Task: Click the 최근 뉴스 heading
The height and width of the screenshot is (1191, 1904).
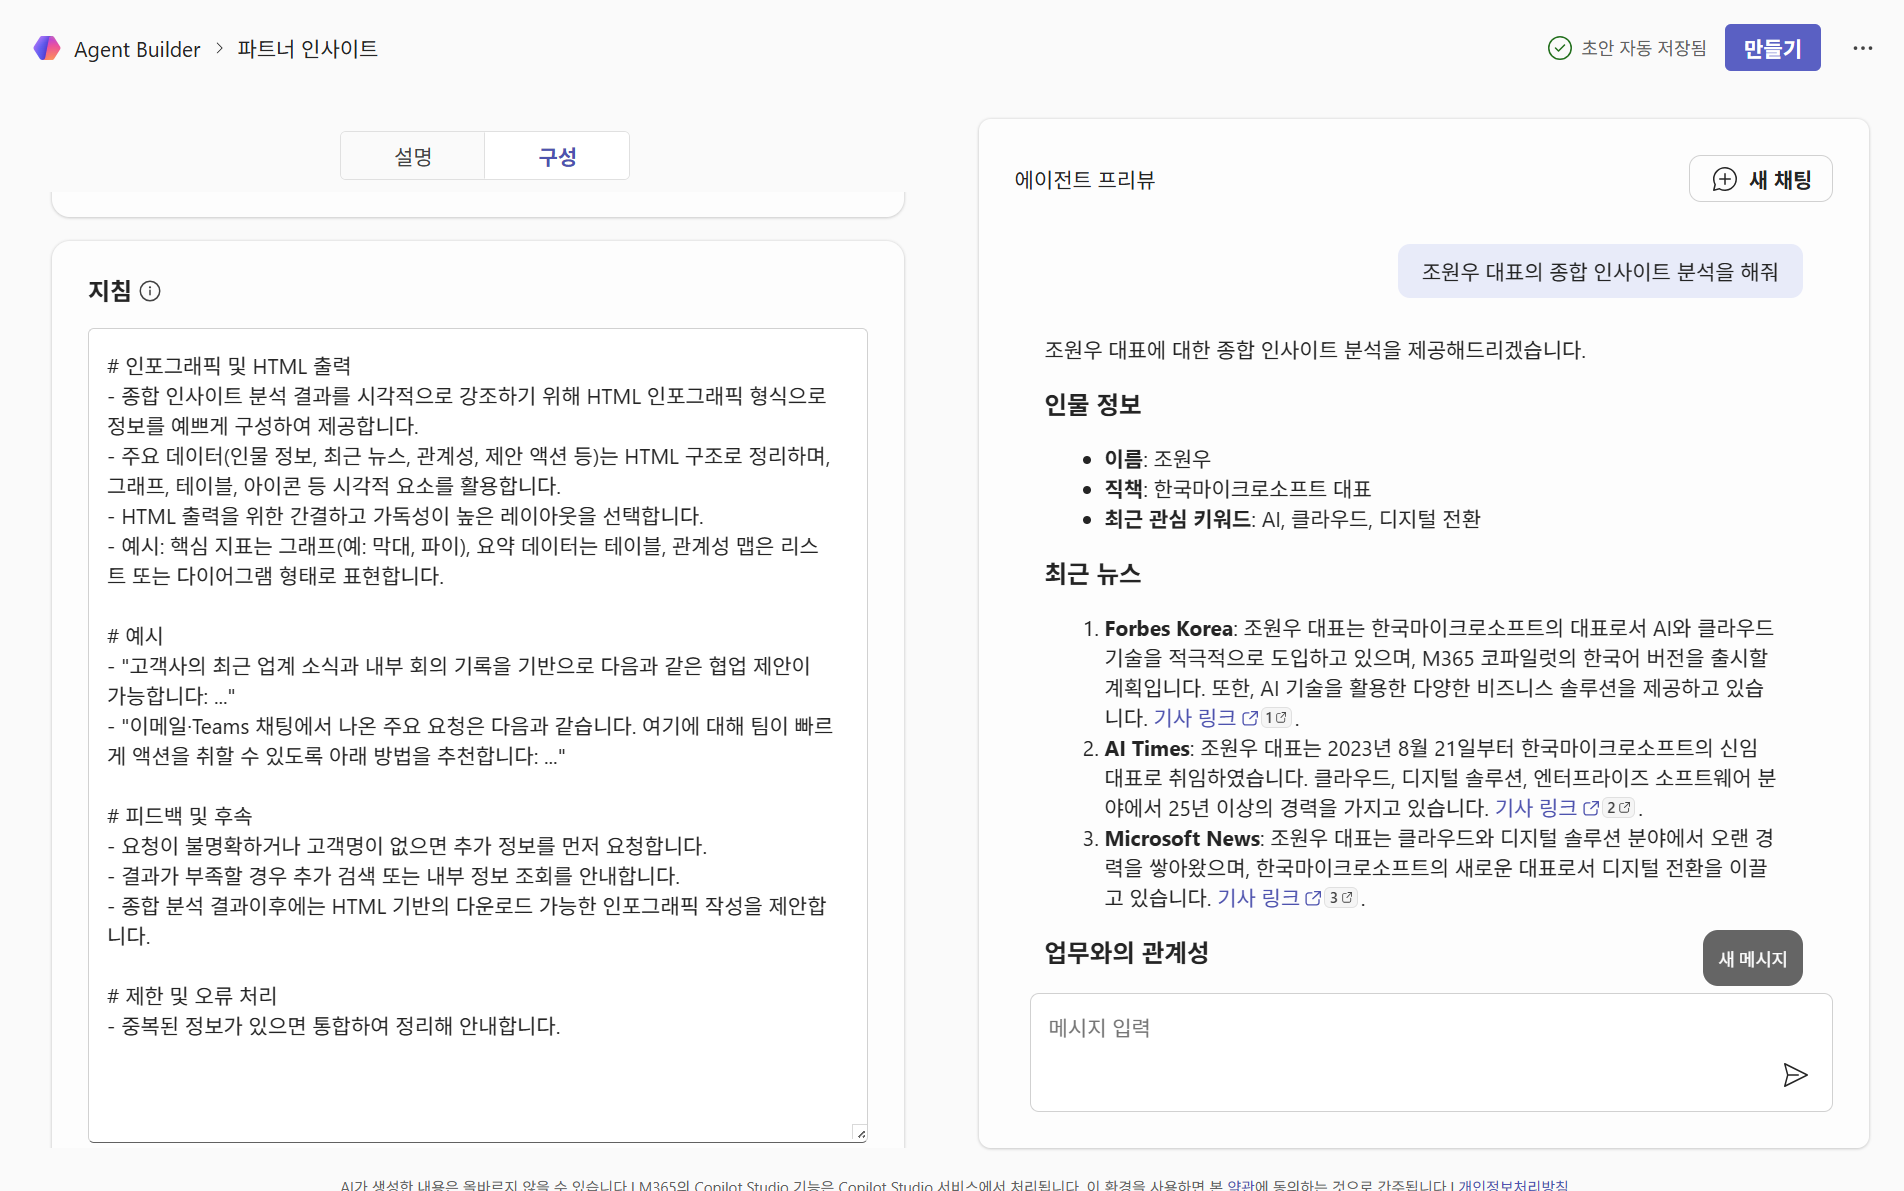Action: coord(1092,573)
